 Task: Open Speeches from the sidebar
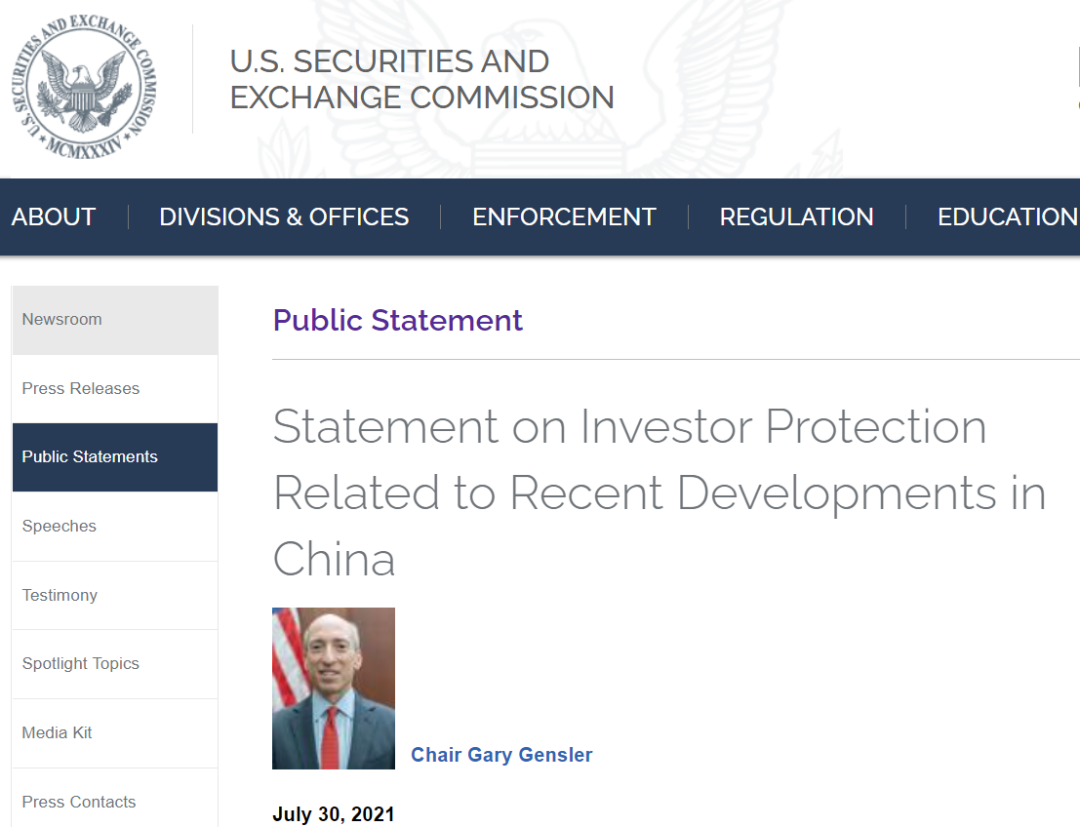115,527
